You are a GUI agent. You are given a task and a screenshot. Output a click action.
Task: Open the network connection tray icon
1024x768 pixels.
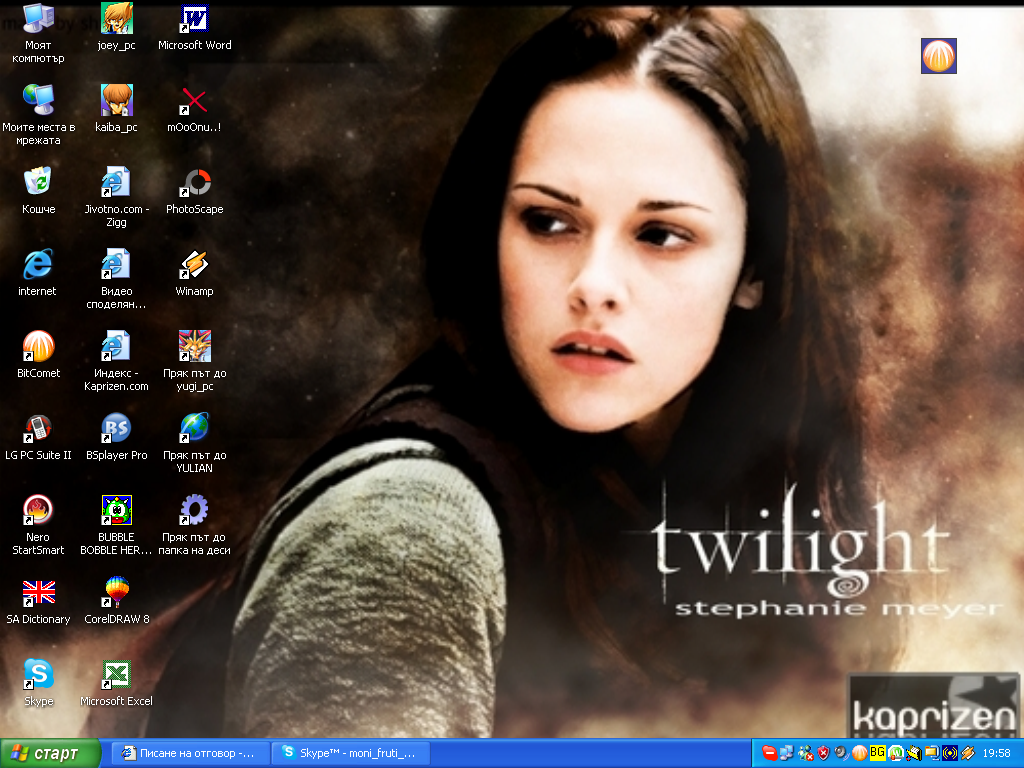pyautogui.click(x=786, y=753)
